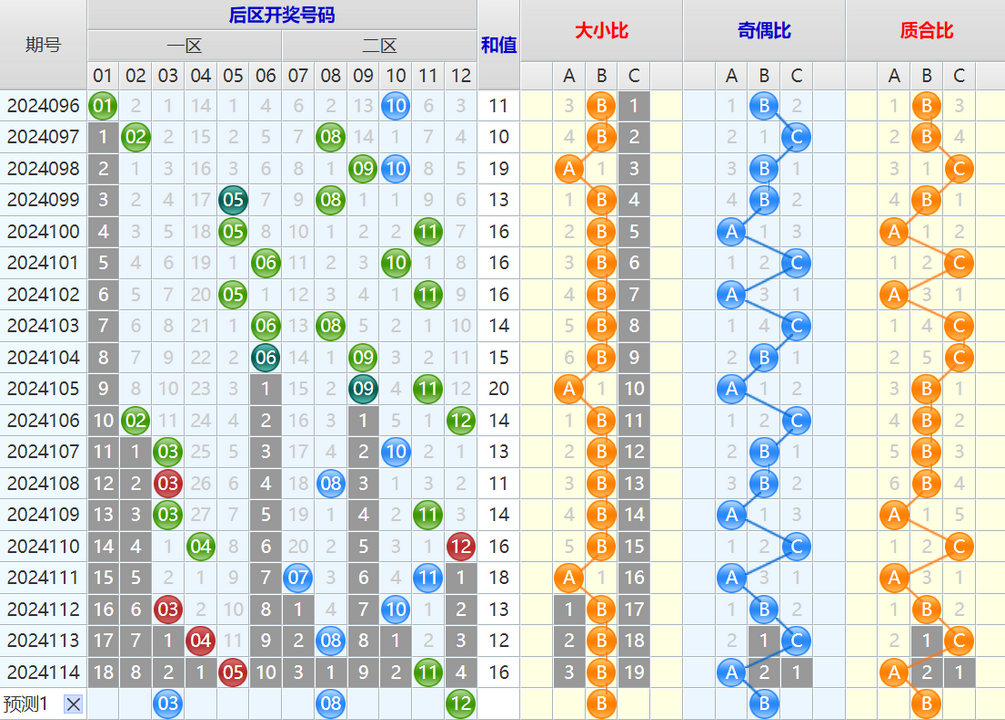Select green 09 ball in row 2024098
This screenshot has height=720, width=1005.
[x=363, y=169]
